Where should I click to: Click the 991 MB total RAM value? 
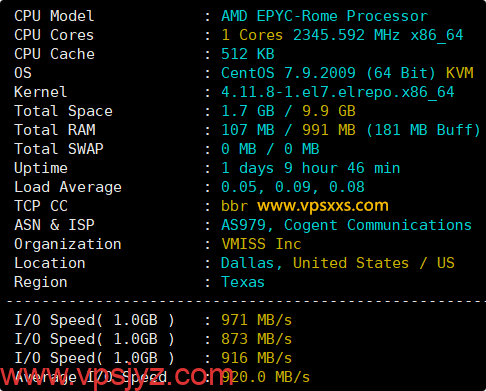pyautogui.click(x=329, y=130)
